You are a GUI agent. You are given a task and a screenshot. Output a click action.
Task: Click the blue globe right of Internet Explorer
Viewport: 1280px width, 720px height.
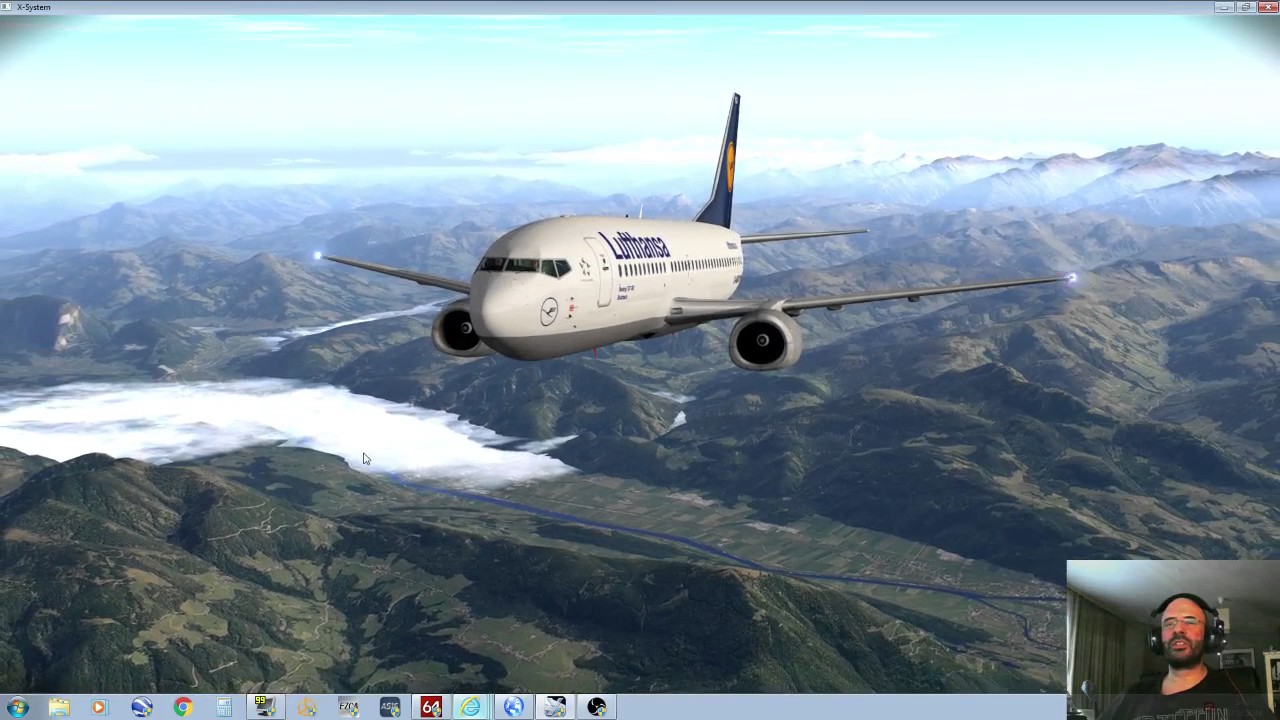(x=513, y=707)
